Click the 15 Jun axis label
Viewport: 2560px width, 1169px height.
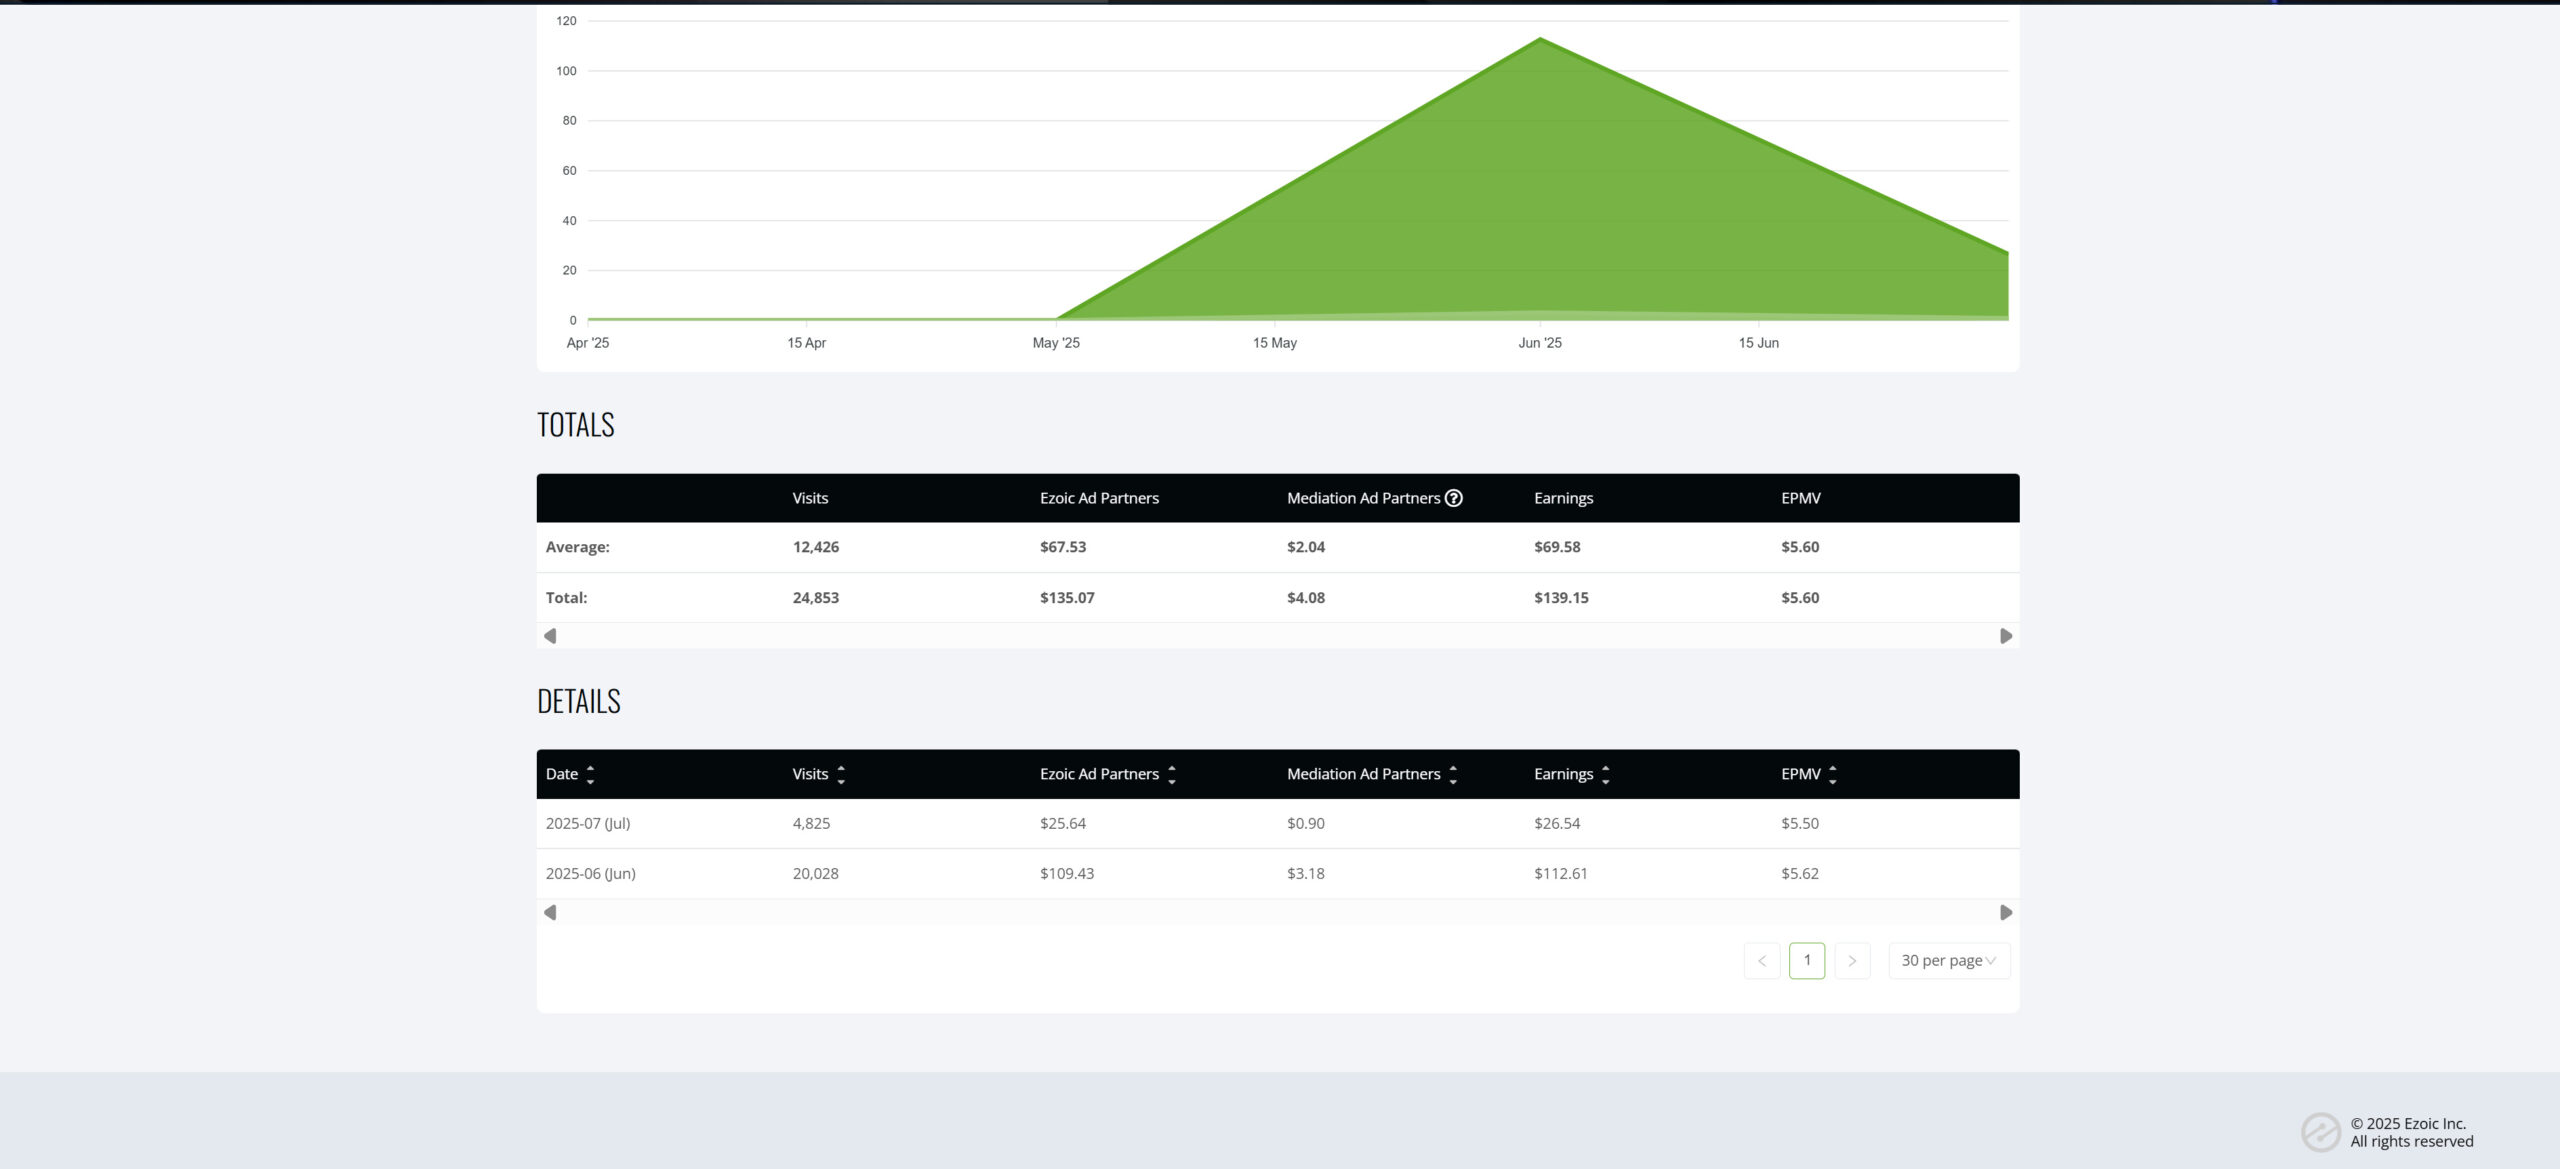coord(1759,343)
